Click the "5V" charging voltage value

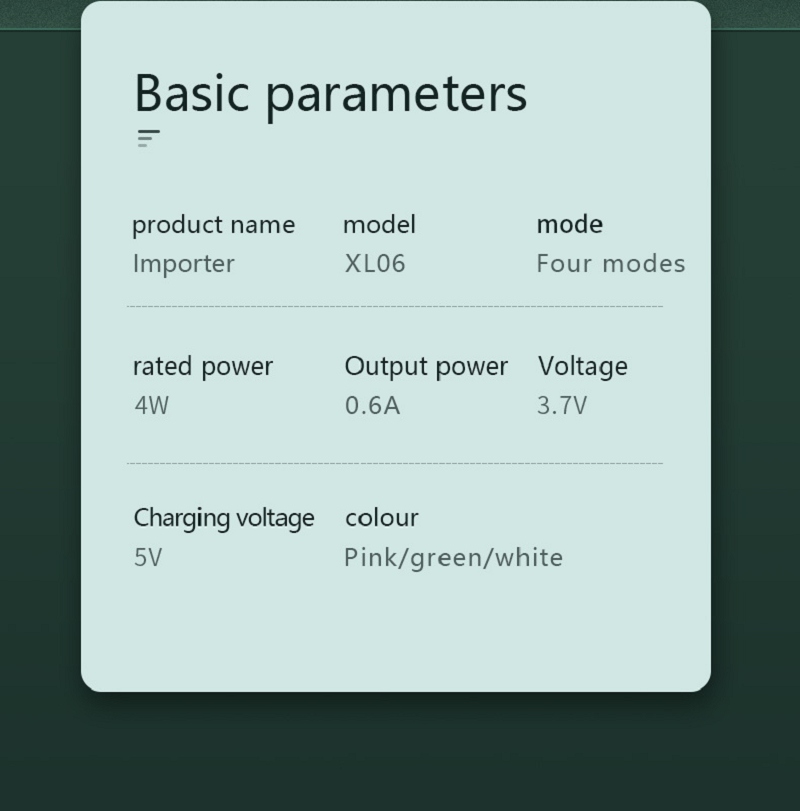coord(148,557)
